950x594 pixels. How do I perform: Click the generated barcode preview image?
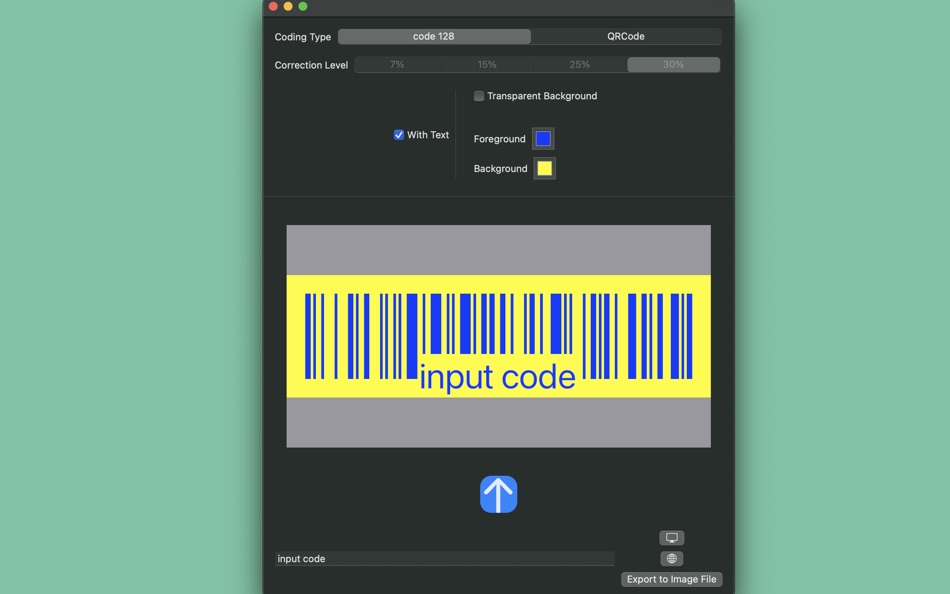(x=499, y=336)
